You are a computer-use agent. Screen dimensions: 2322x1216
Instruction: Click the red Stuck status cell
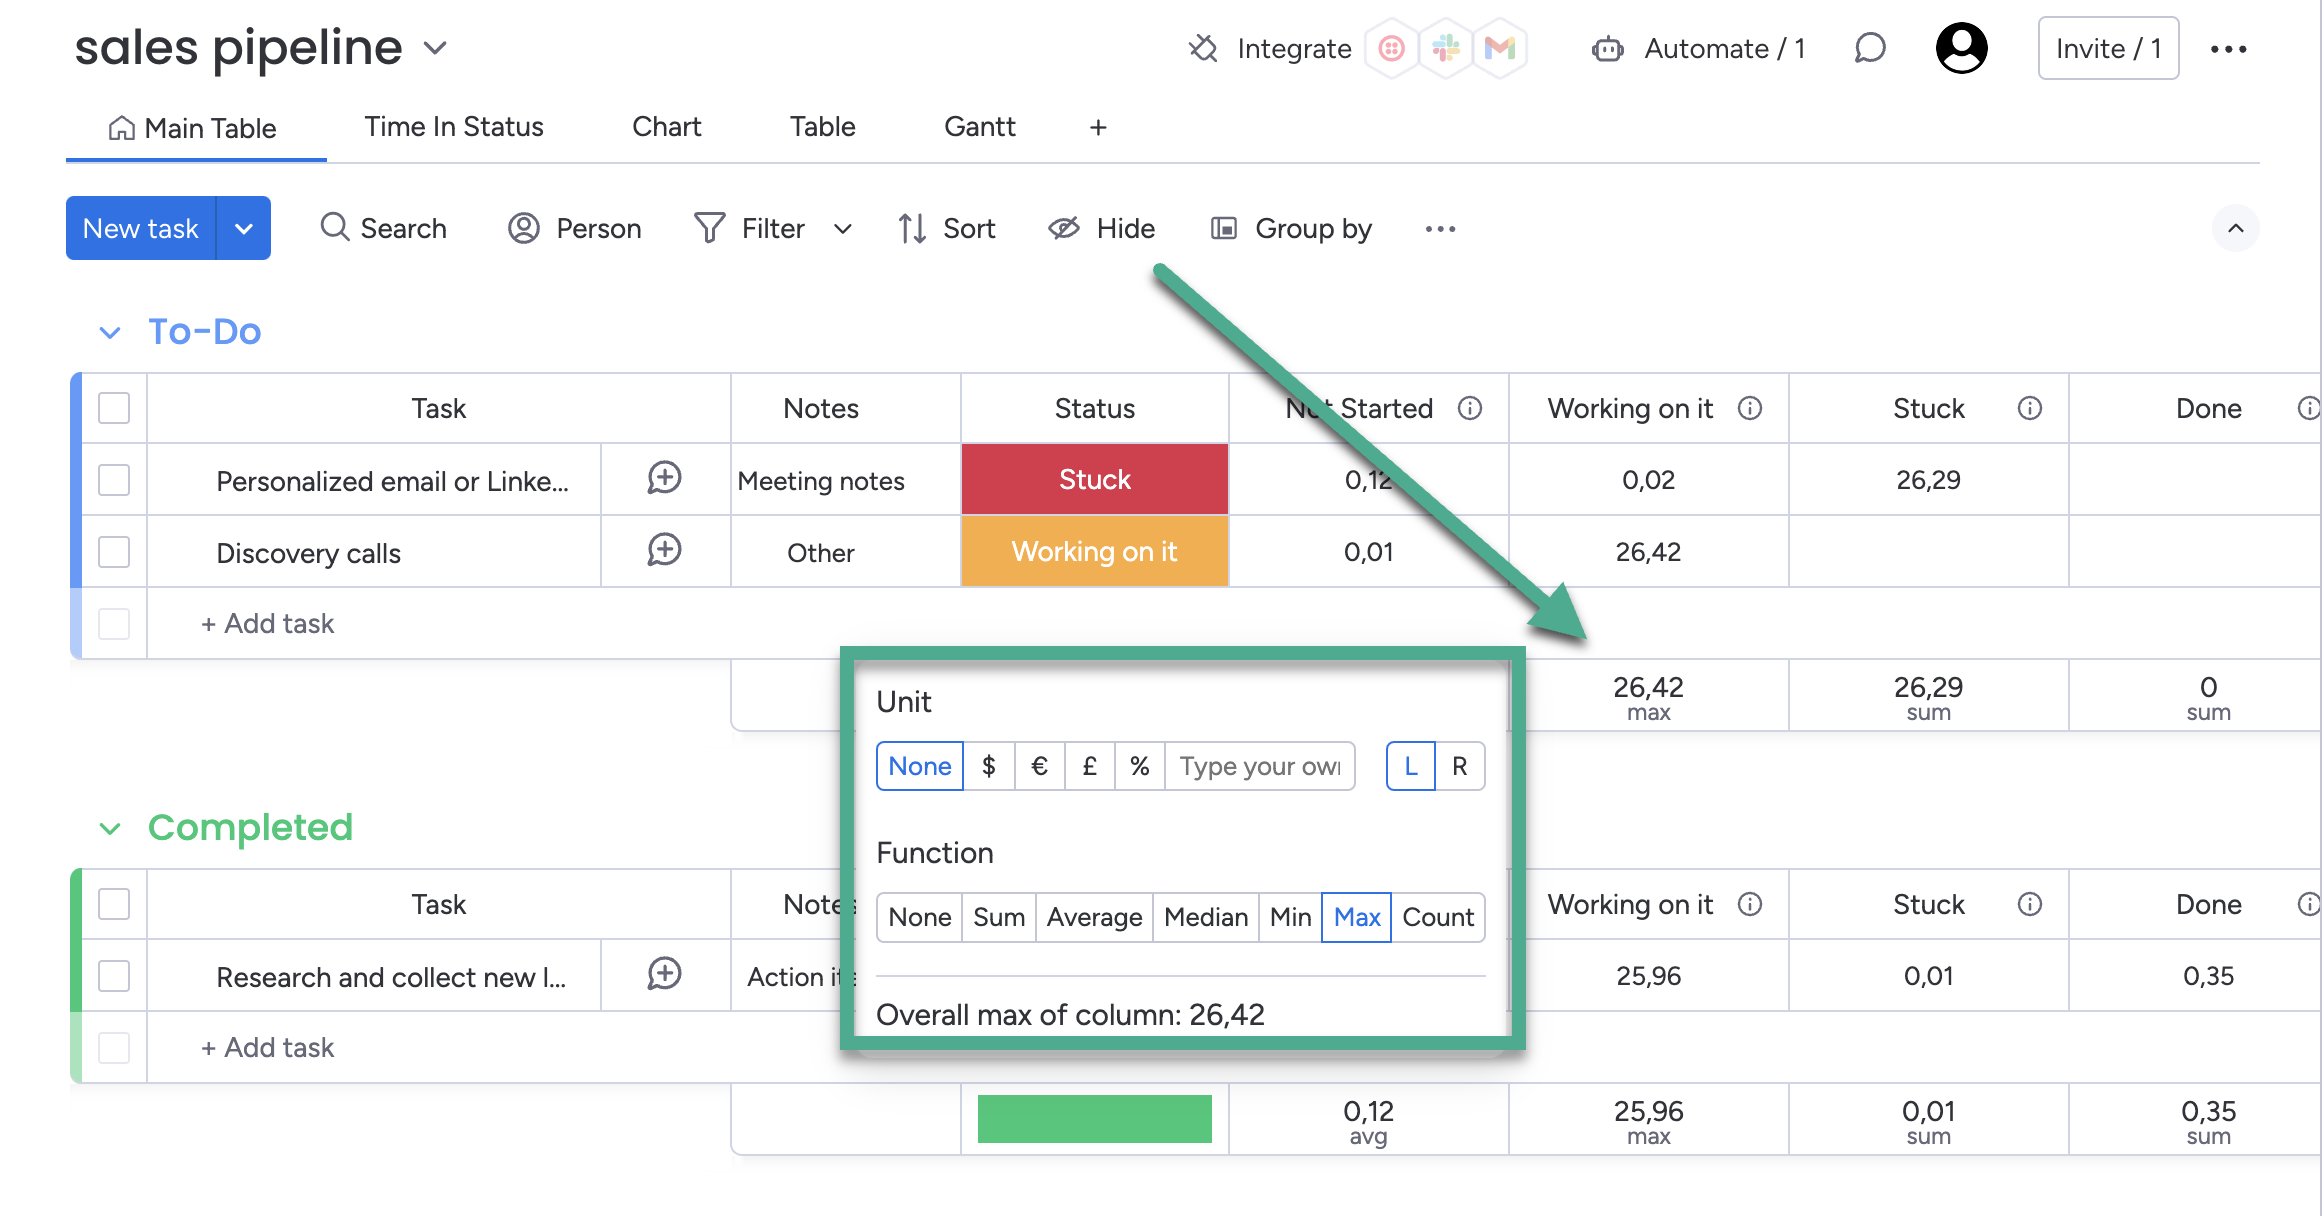[x=1094, y=480]
